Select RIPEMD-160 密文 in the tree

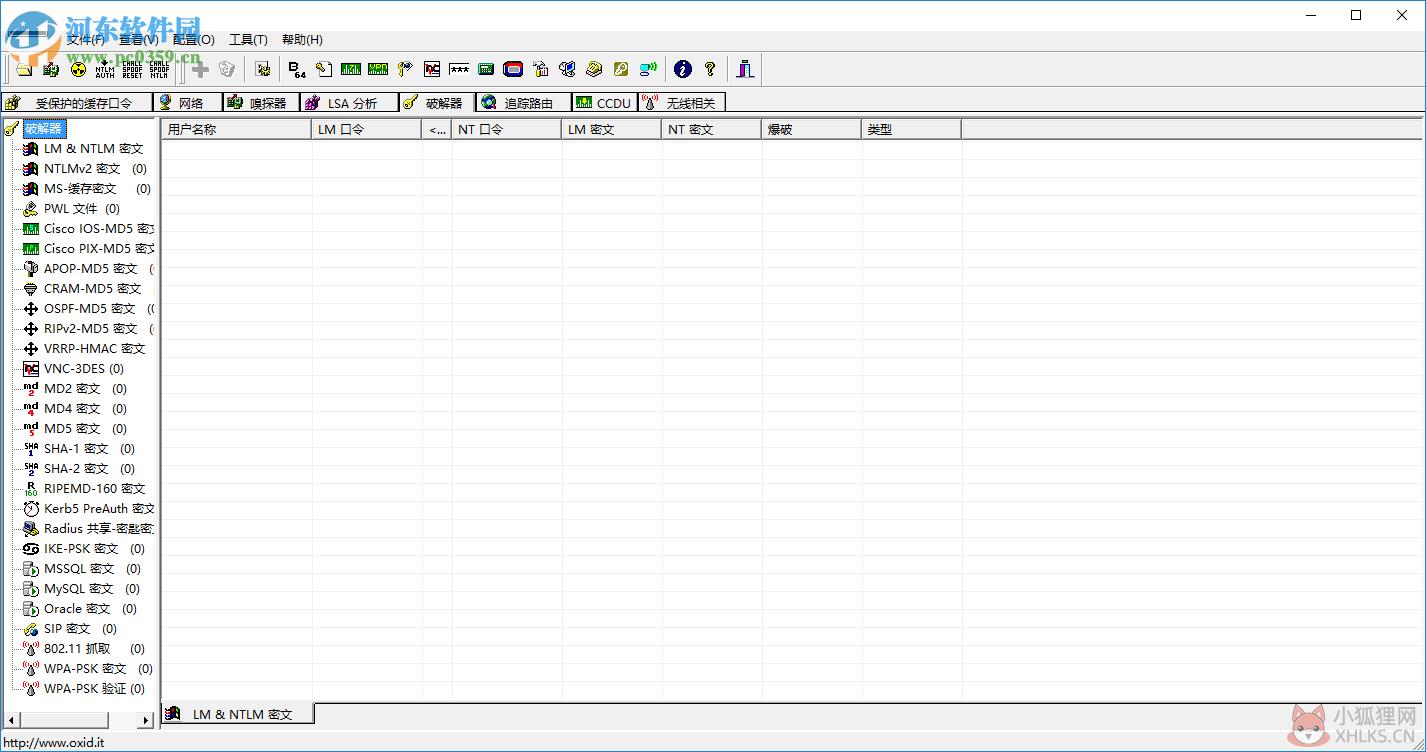click(95, 489)
